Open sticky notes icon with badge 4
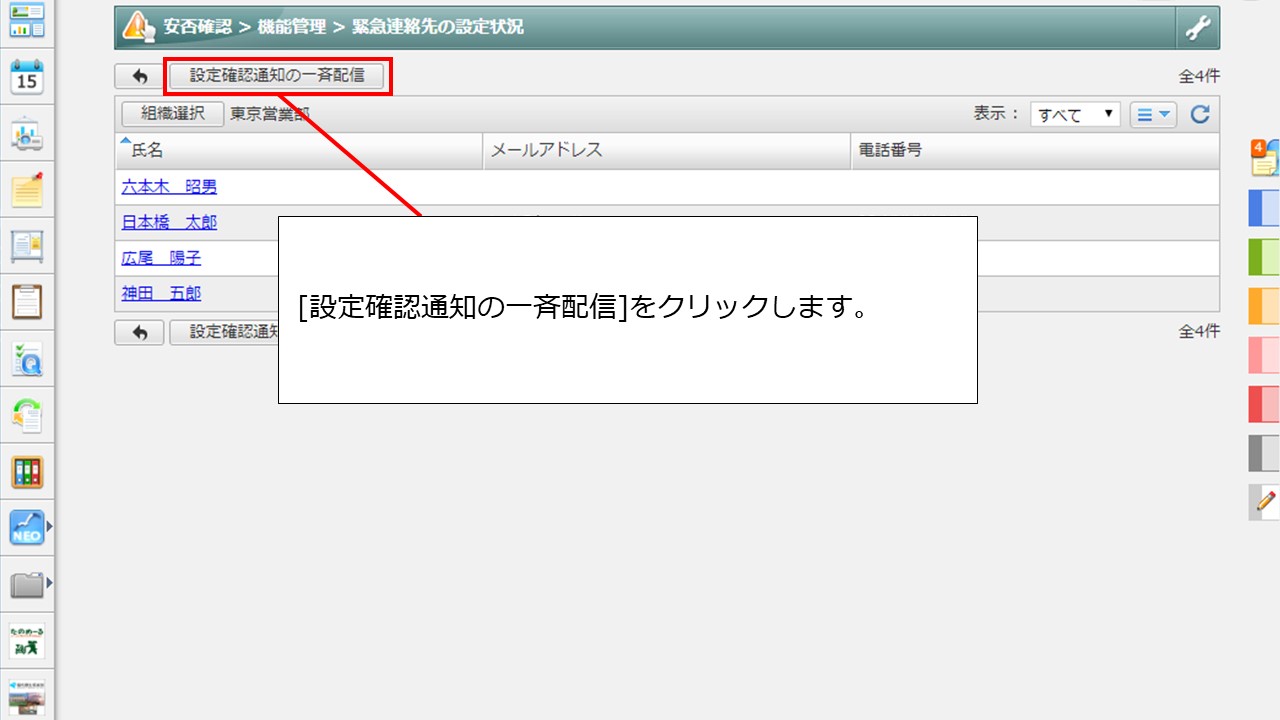Screen dimensions: 1280x720 pos(1265,157)
